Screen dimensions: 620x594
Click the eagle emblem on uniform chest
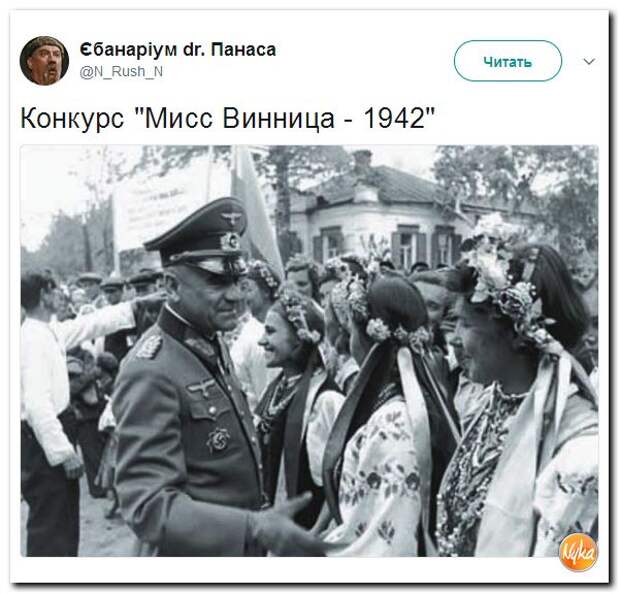[202, 386]
